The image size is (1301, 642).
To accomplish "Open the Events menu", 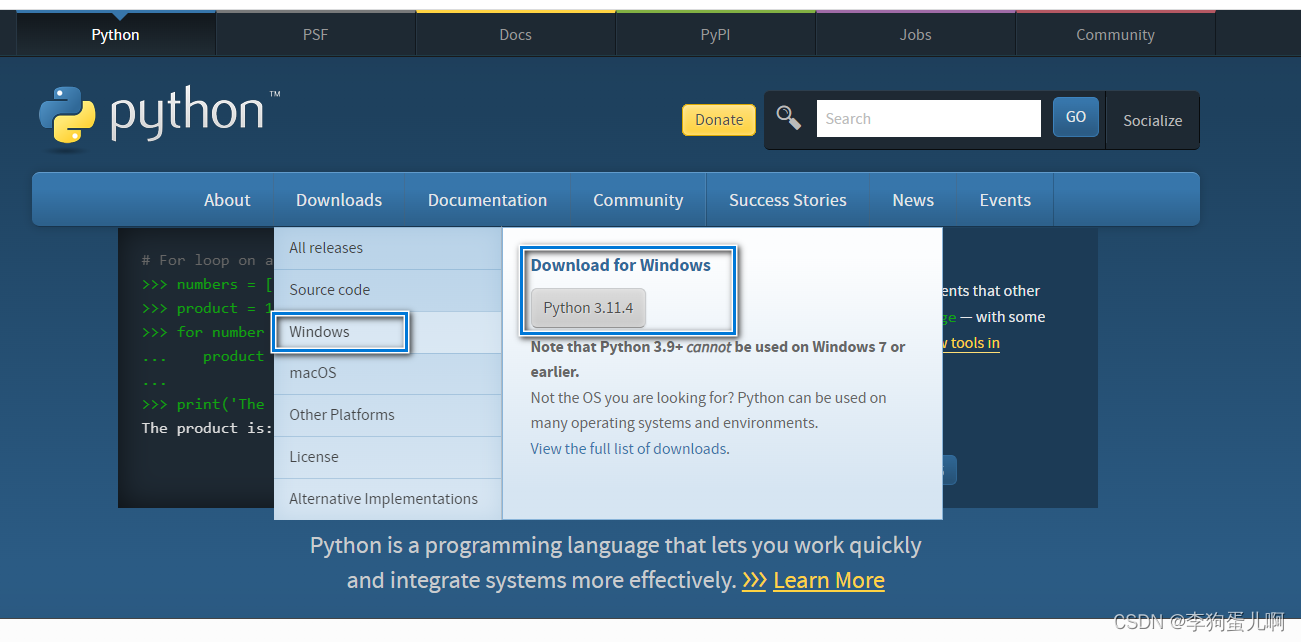I will 1005,200.
